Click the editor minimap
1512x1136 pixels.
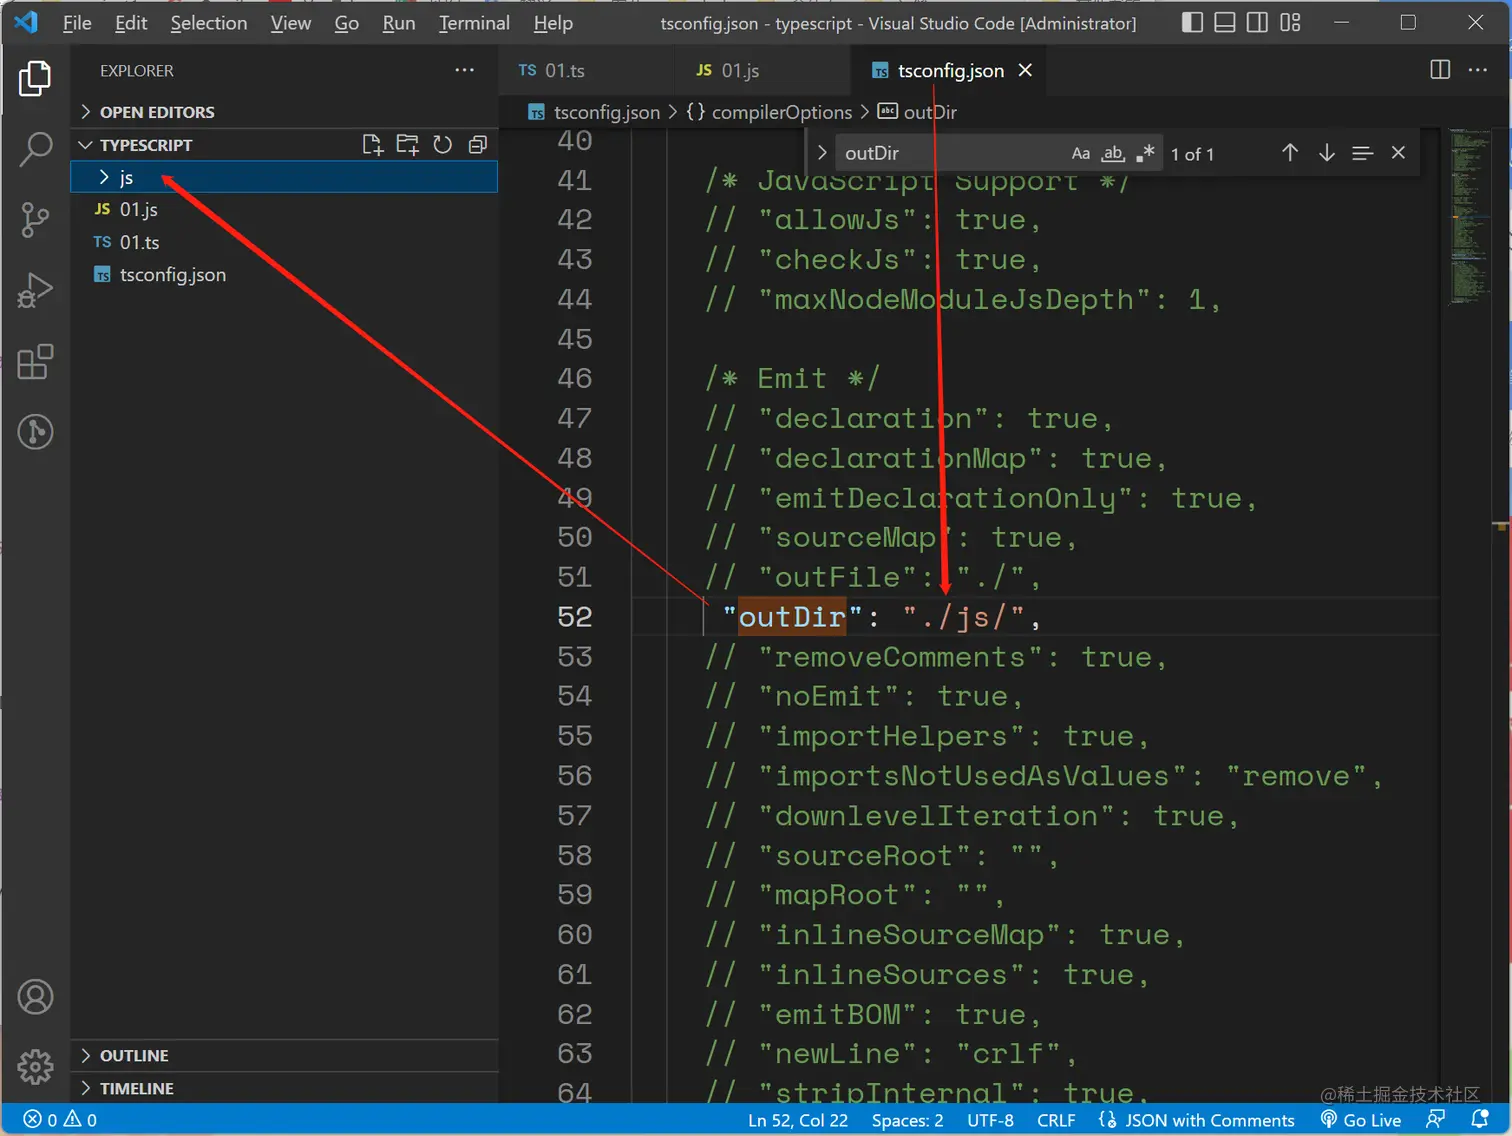pos(1469,215)
